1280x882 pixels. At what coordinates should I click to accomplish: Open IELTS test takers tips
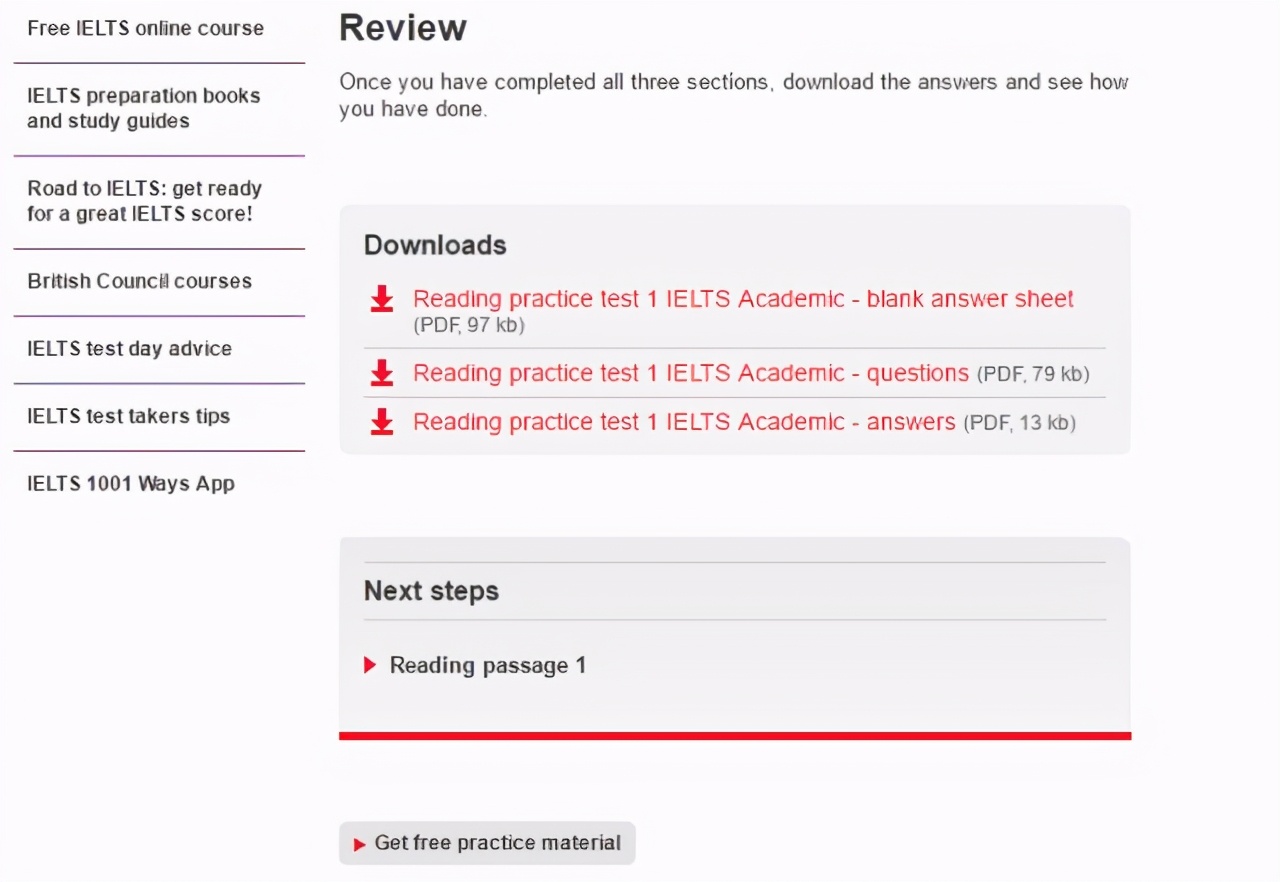coord(128,416)
